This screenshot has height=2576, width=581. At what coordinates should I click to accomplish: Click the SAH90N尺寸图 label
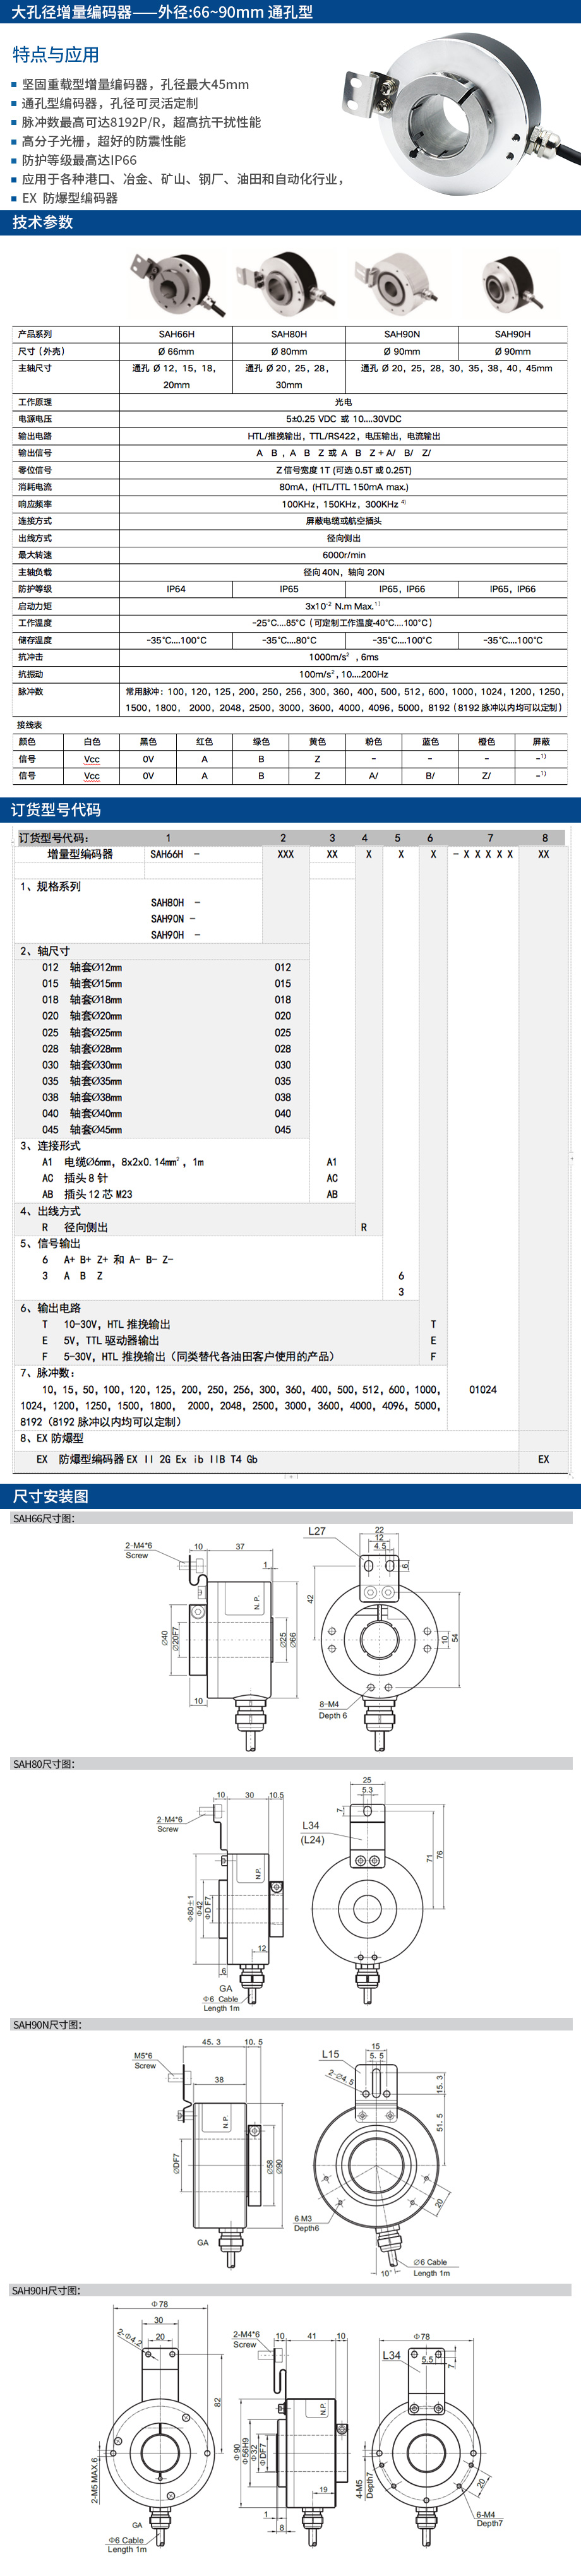(46, 2025)
